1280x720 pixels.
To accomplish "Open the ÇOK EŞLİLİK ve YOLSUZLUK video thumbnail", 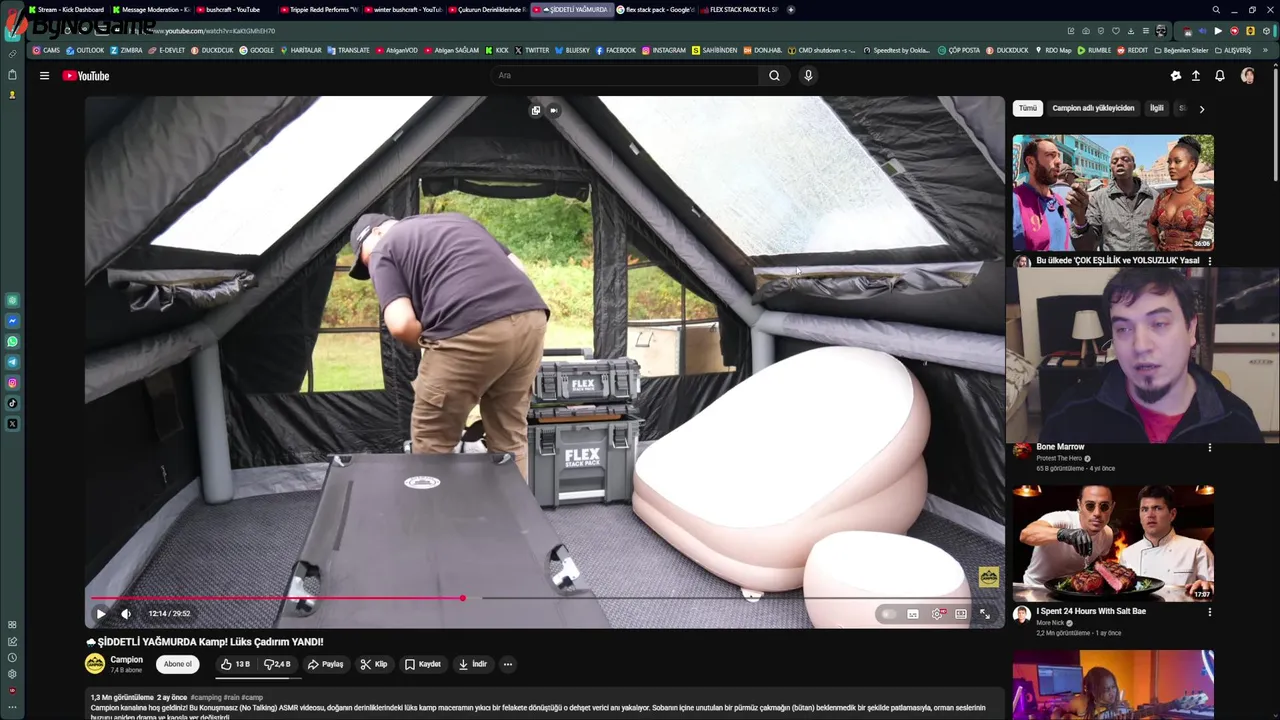I will (x=1113, y=192).
